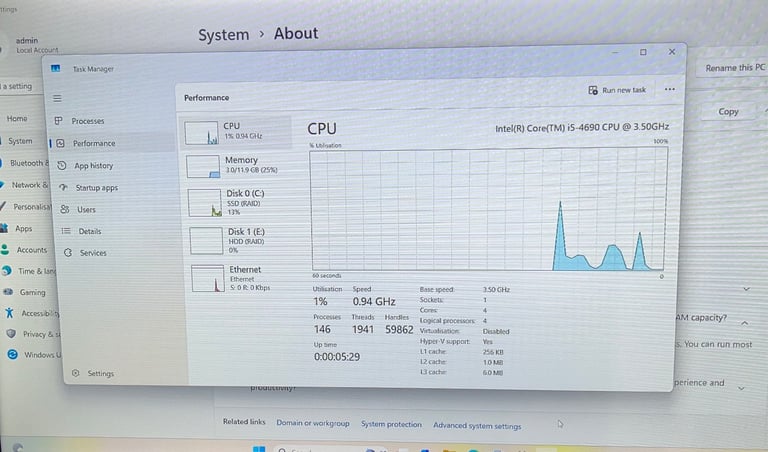Click the Users people icon
Viewport: 768px width, 452px height.
coord(65,209)
